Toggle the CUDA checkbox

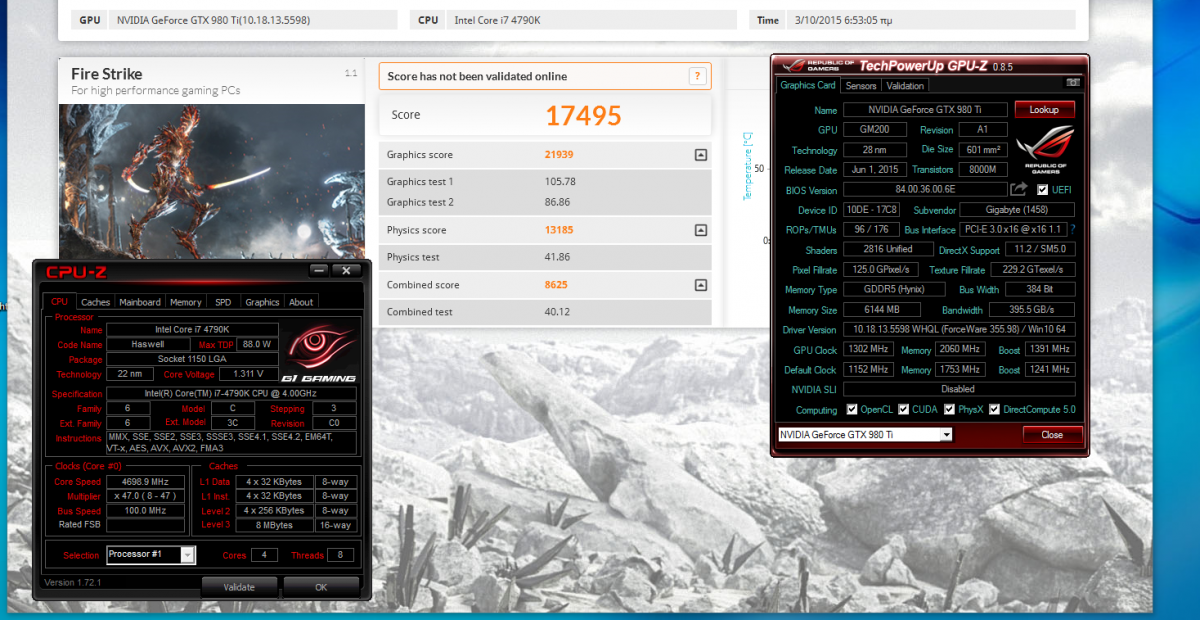coord(903,409)
